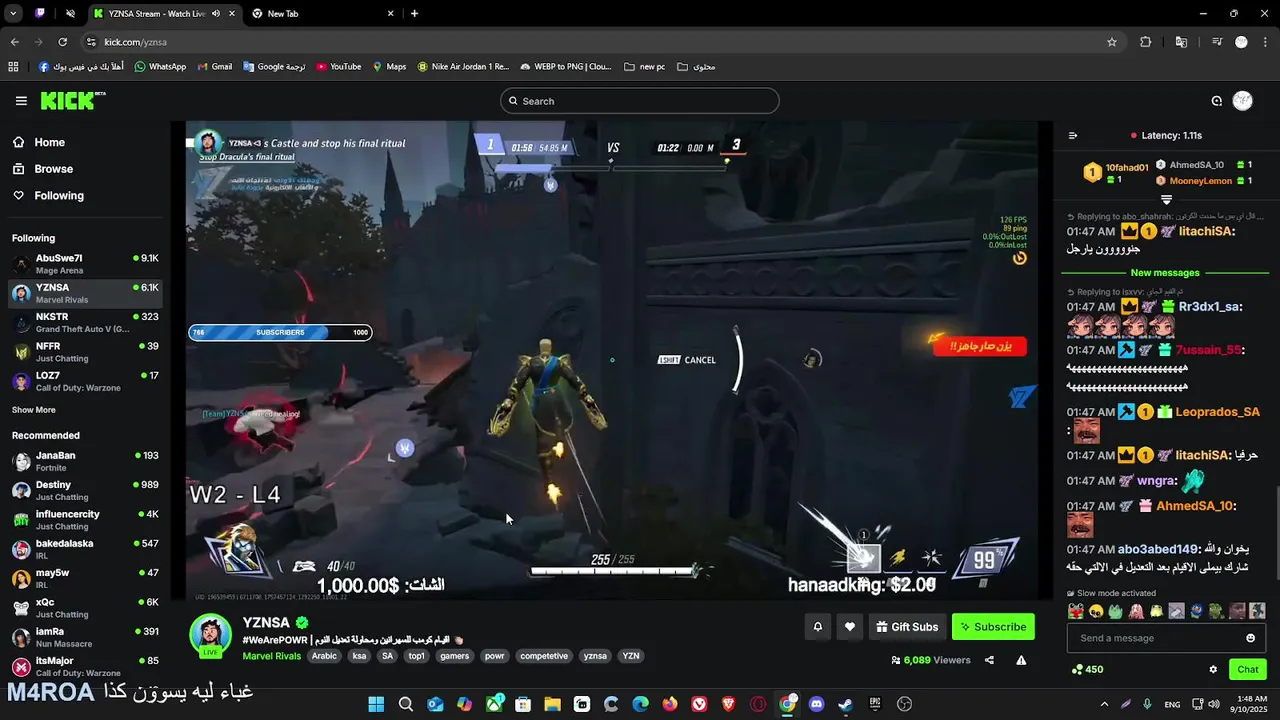Expand the chat leaderboard chevron
Image resolution: width=1280 pixels, height=720 pixels.
[1166, 200]
